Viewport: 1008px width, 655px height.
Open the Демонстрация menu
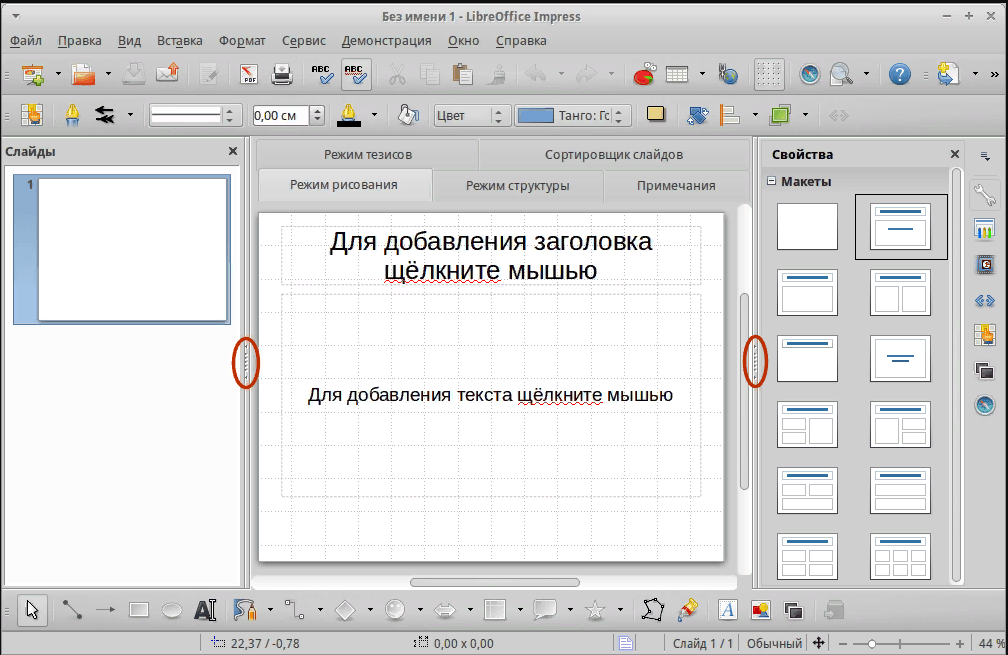coord(386,41)
